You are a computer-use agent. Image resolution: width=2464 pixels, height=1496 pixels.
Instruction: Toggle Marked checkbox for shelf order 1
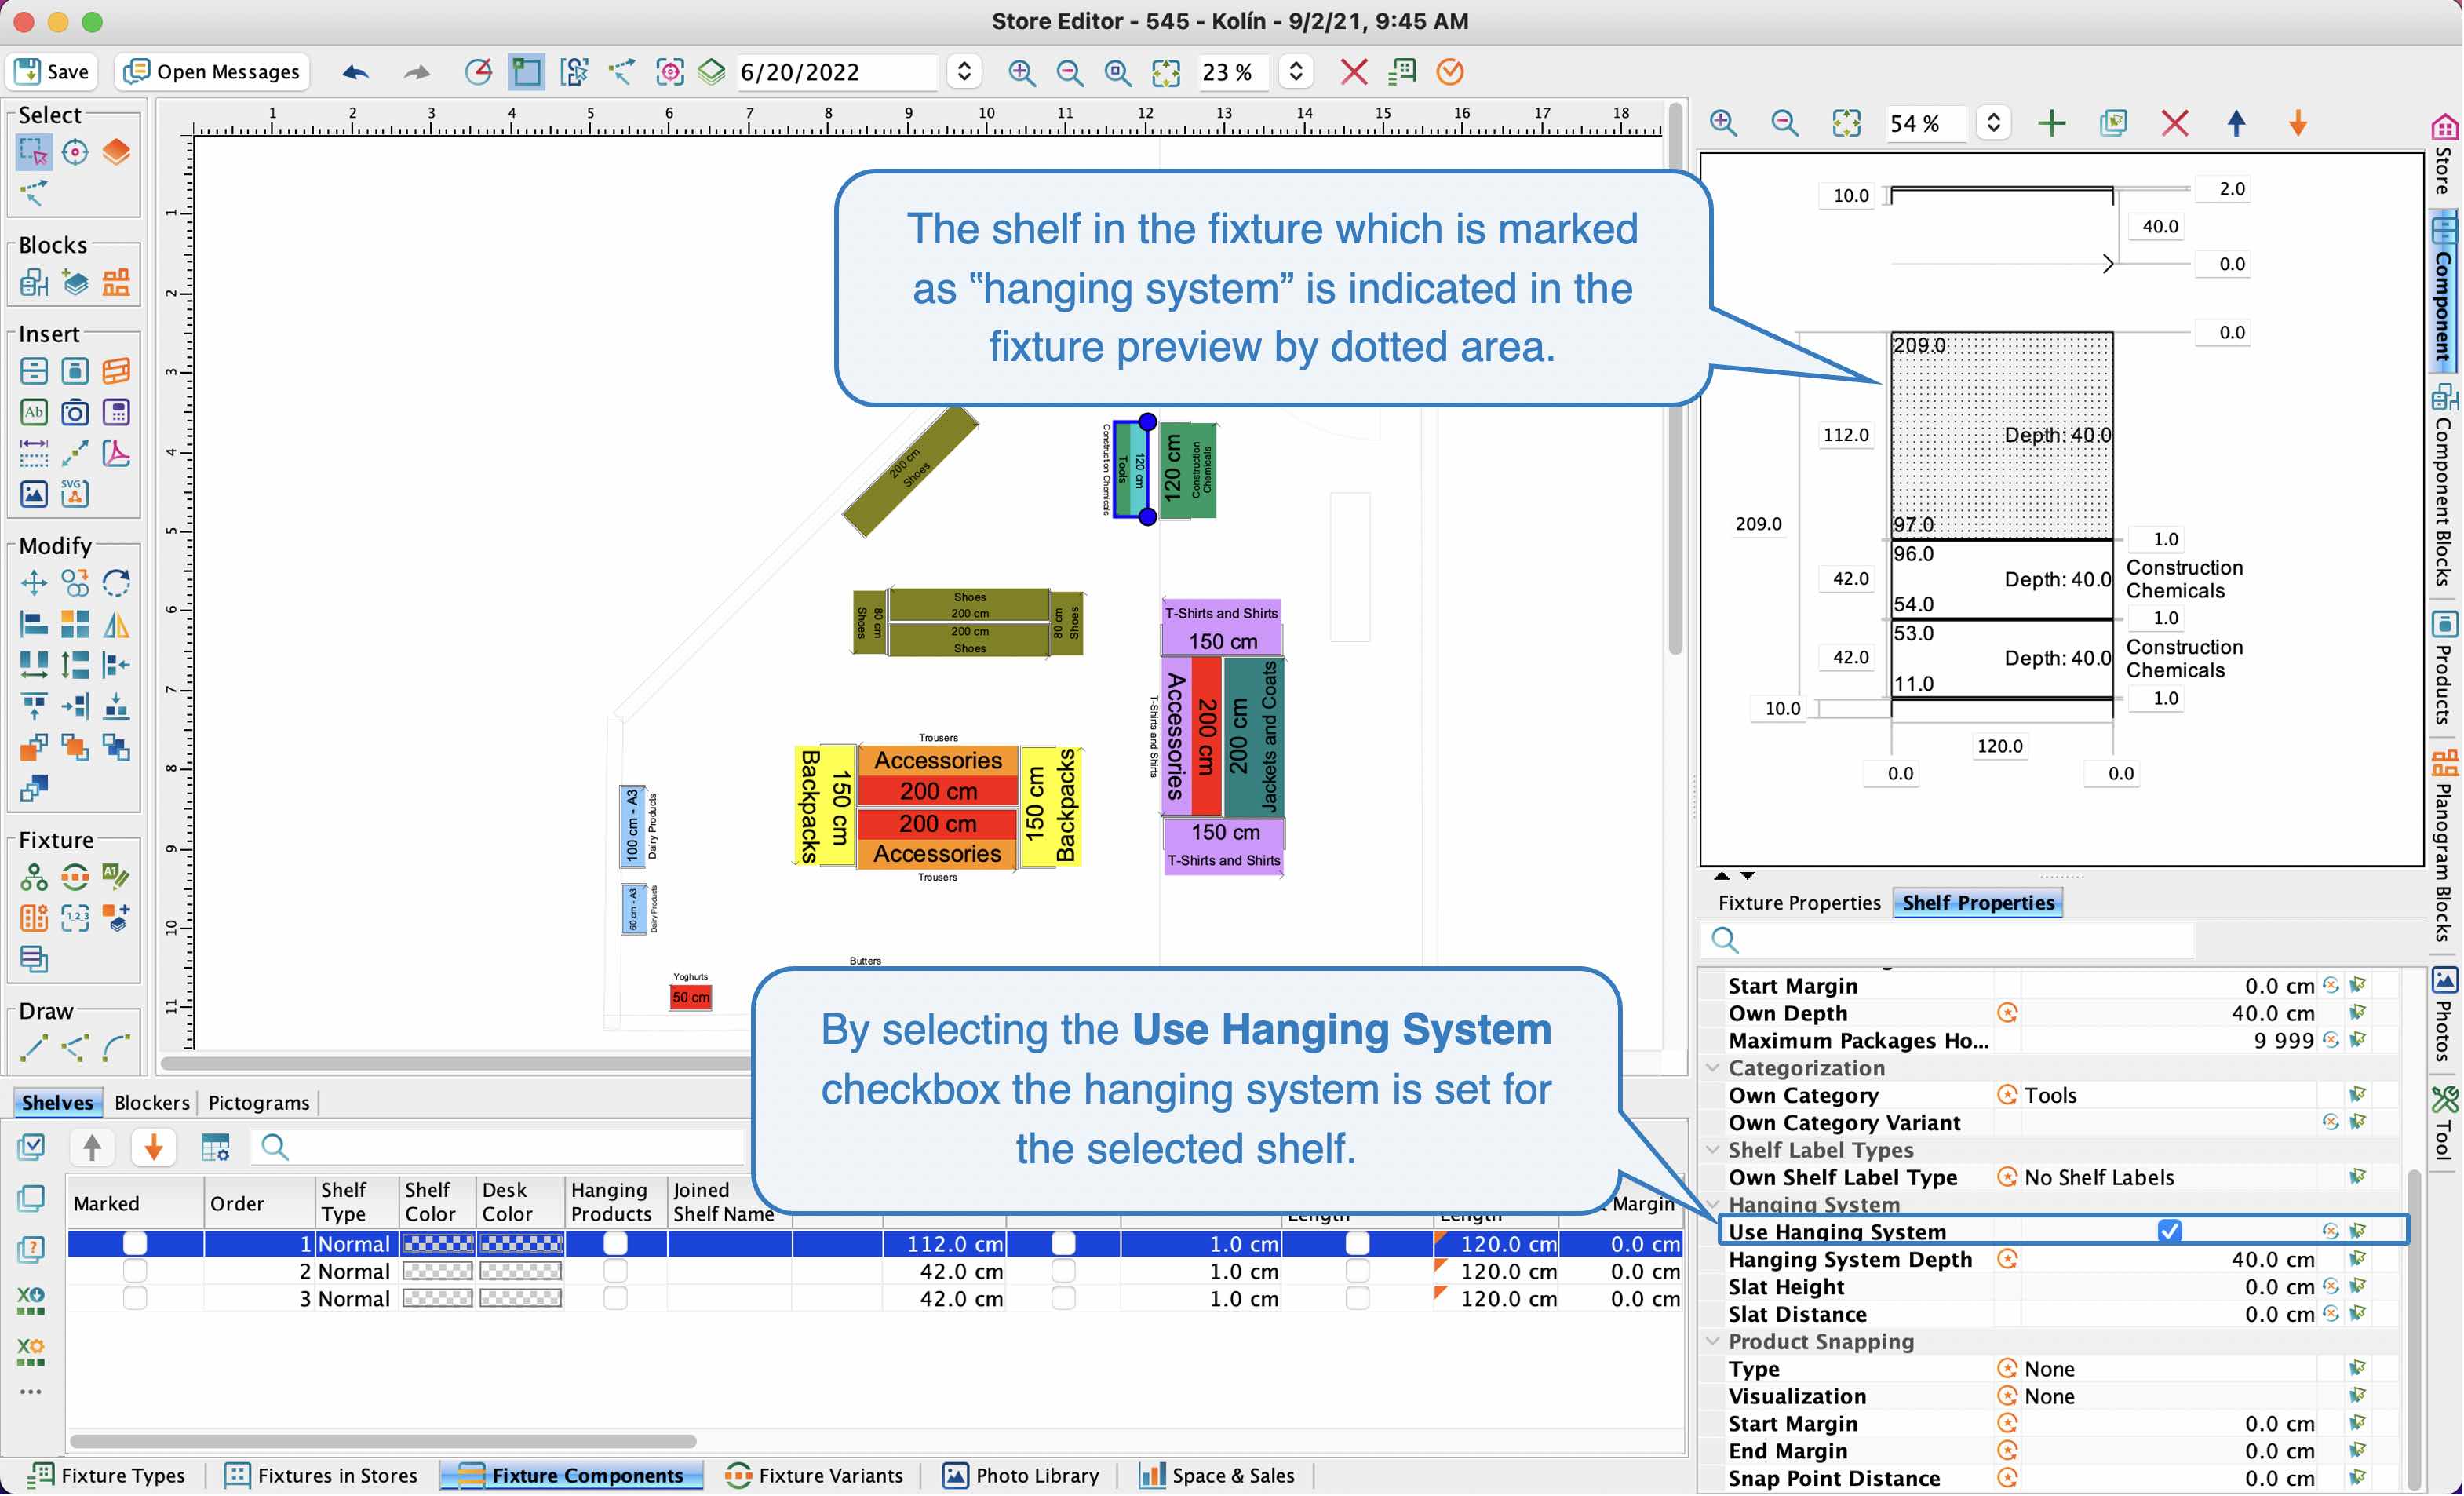[x=134, y=1244]
